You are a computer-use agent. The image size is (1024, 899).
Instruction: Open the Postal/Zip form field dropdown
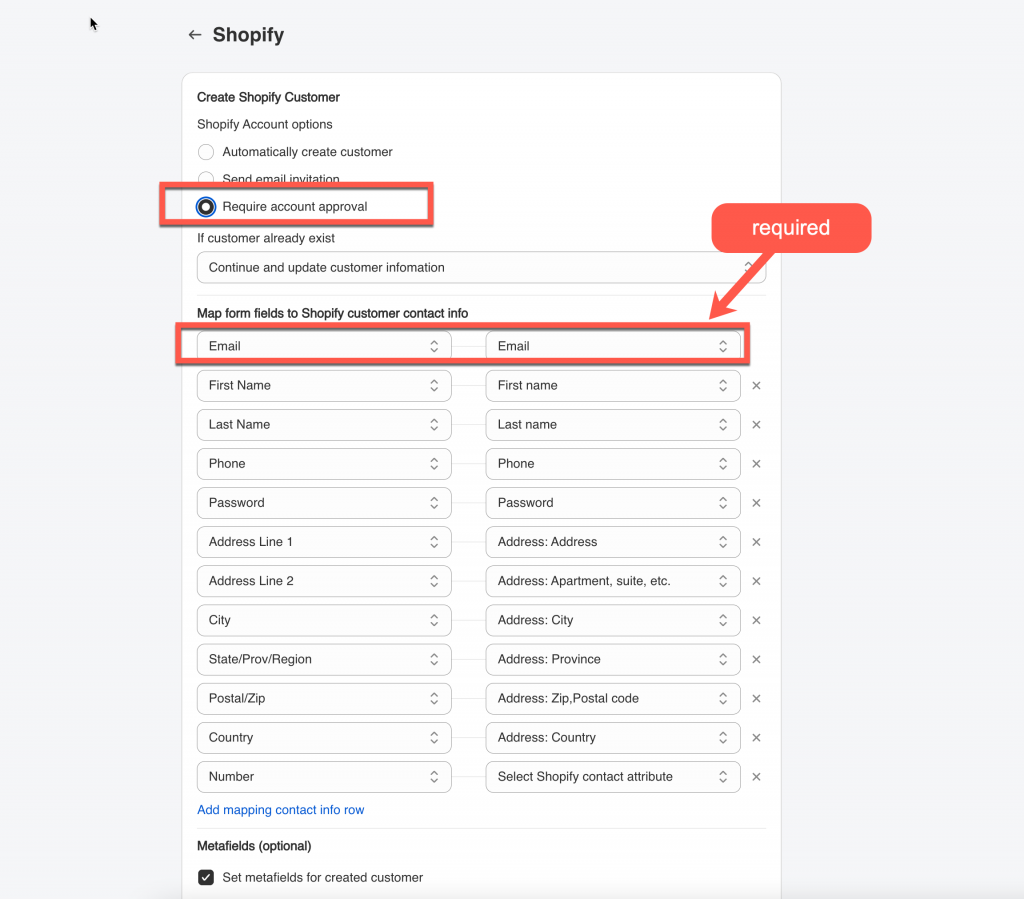pos(324,699)
